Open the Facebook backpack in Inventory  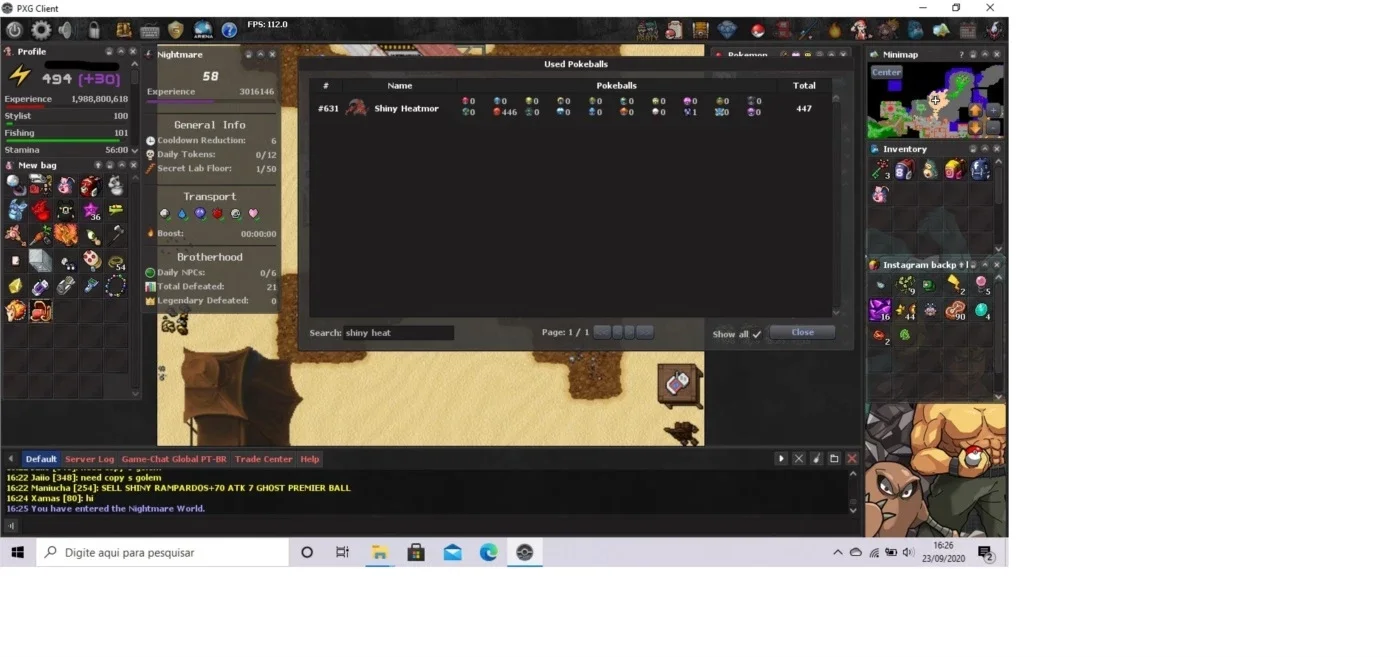pyautogui.click(x=980, y=170)
